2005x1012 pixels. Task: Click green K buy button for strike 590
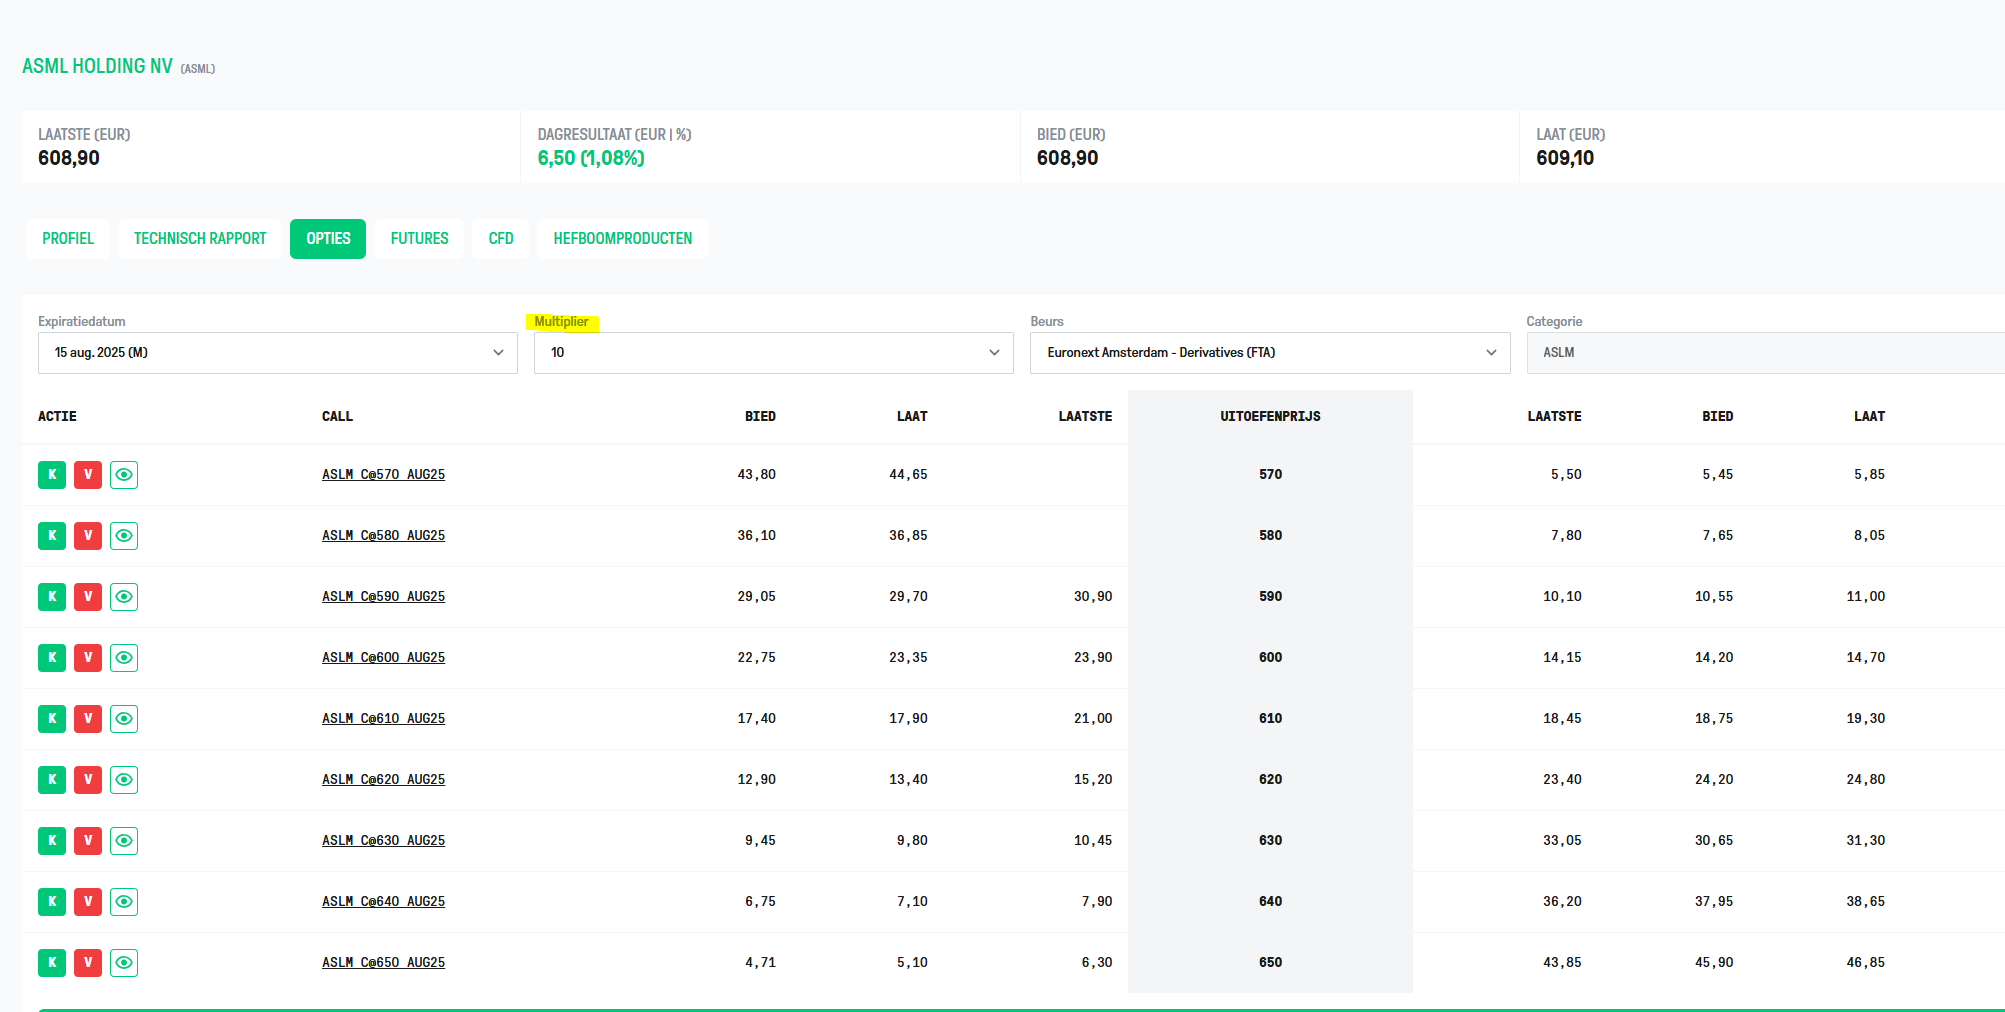[52, 597]
